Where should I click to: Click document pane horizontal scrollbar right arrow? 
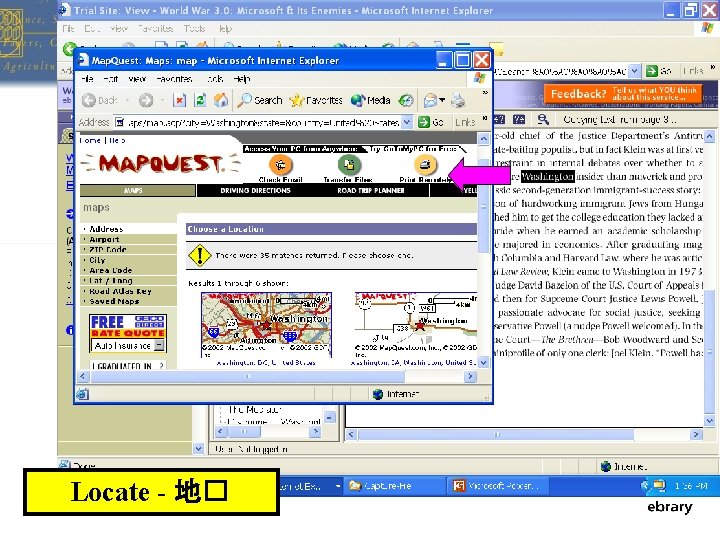pos(696,434)
